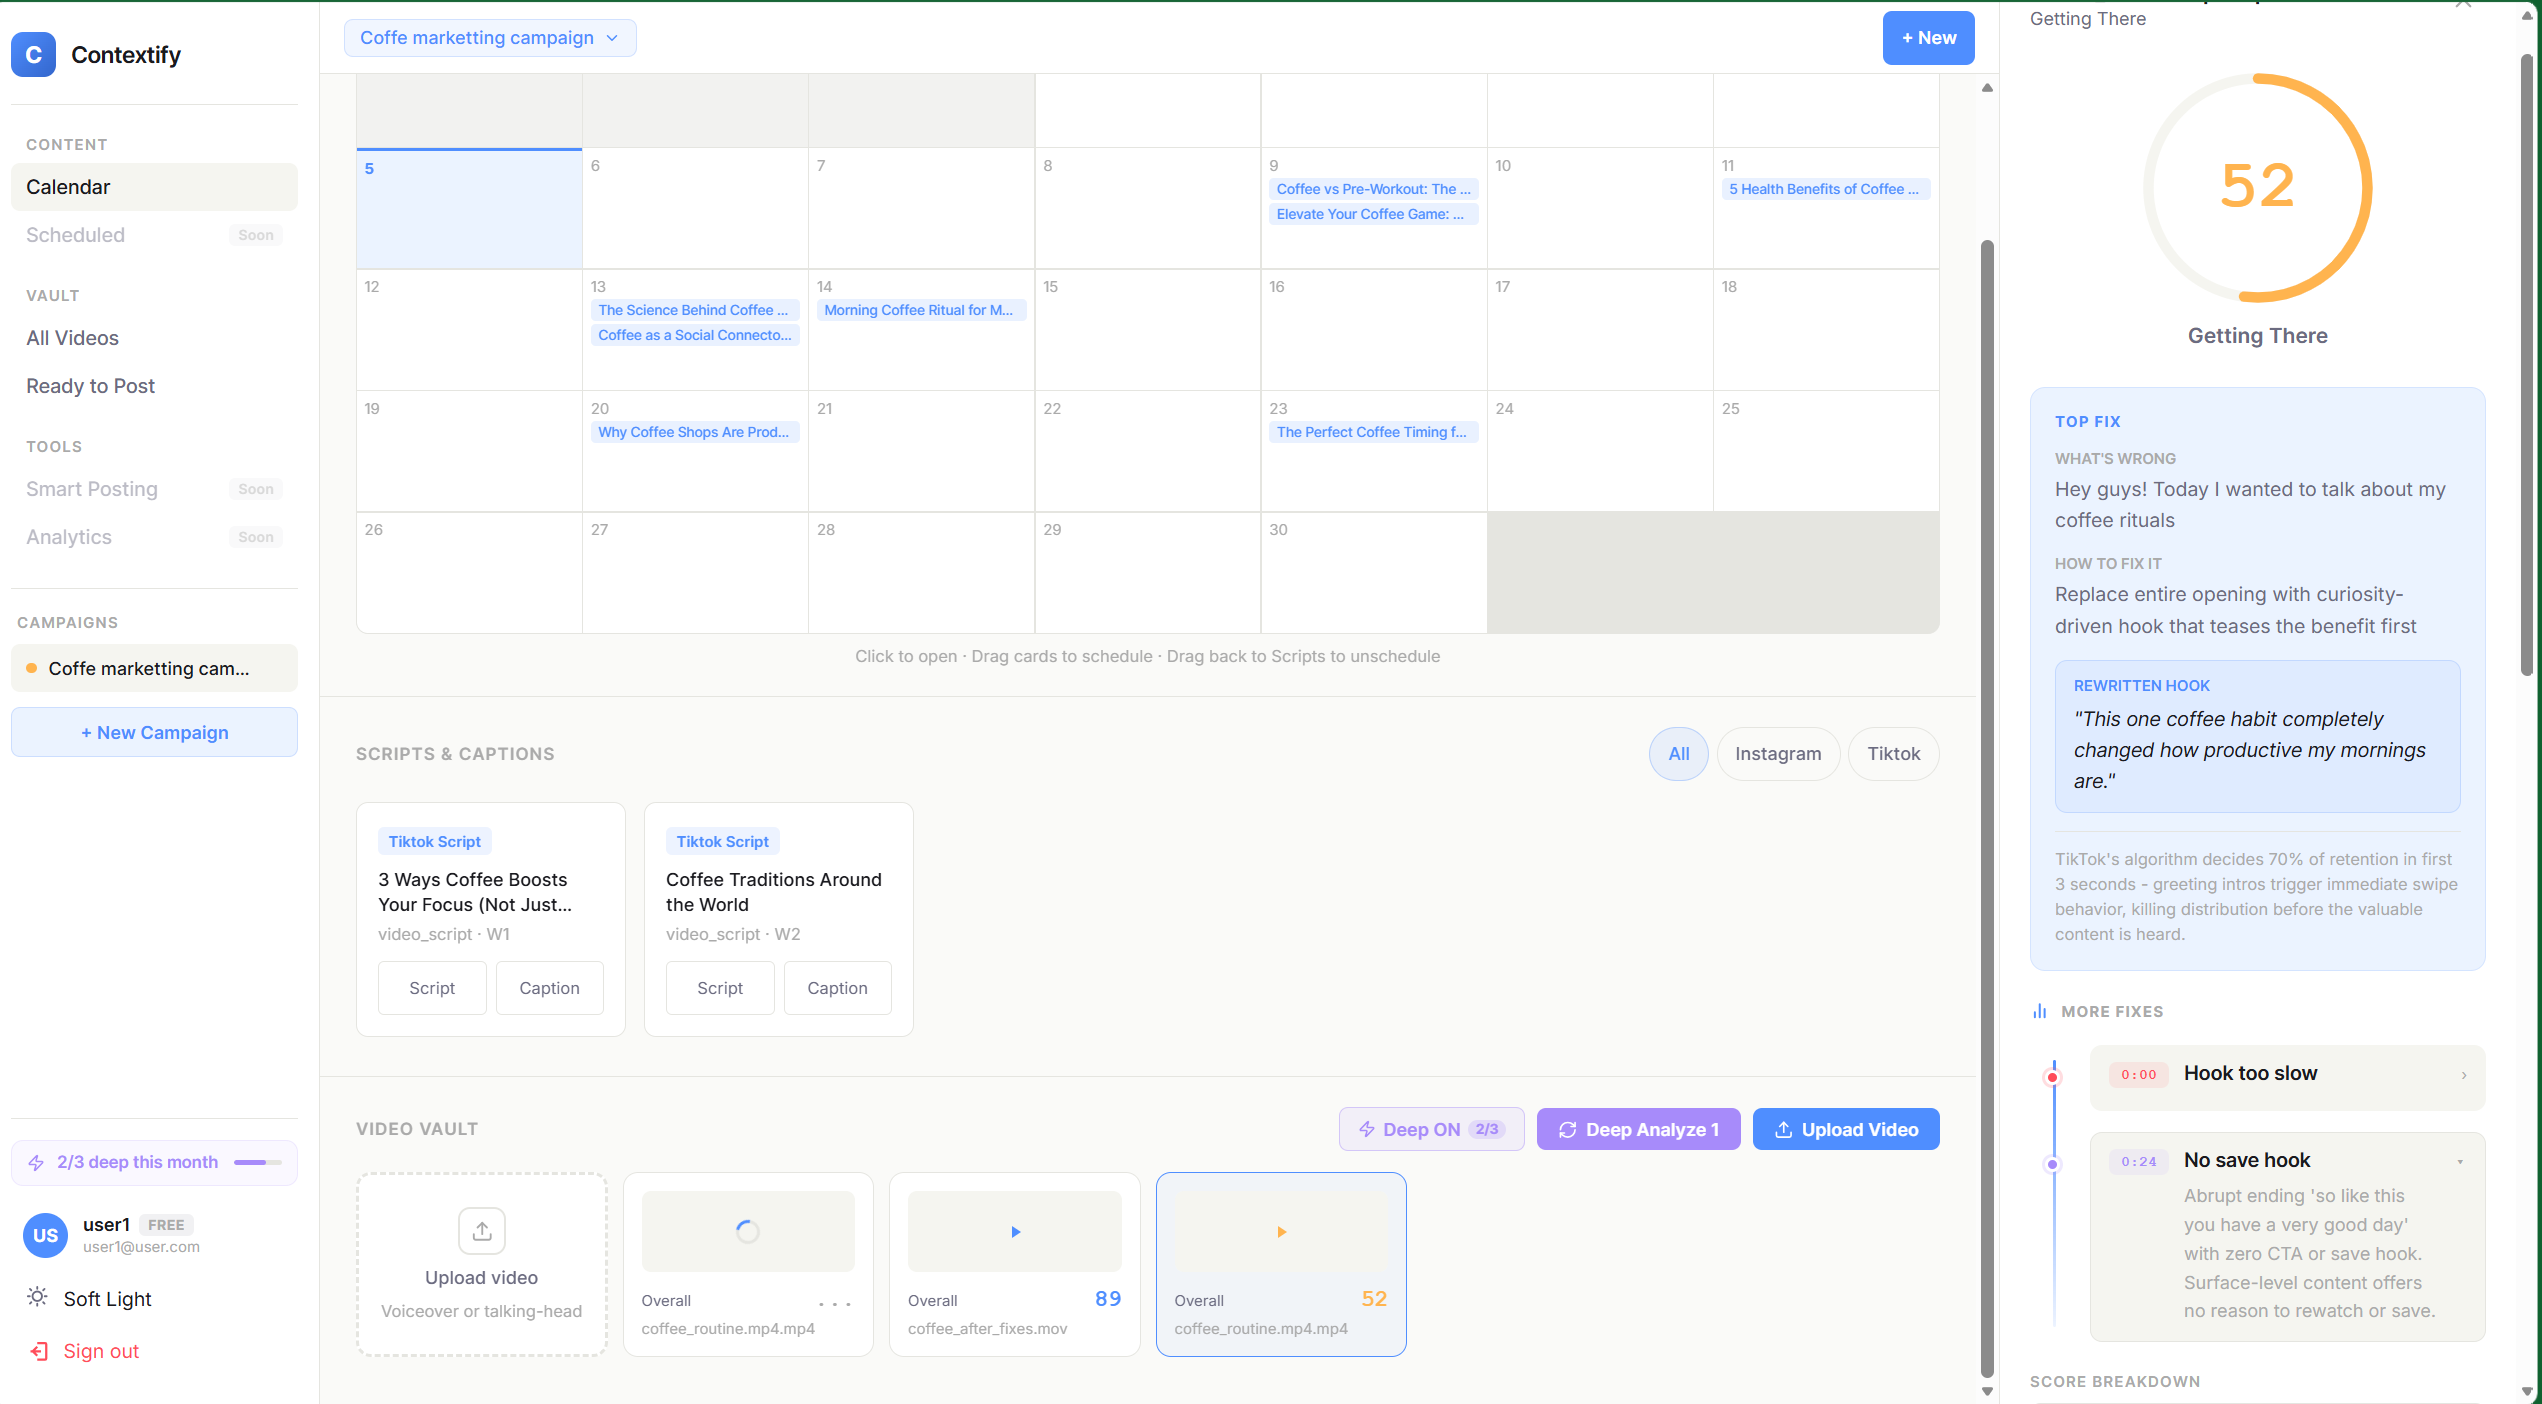Click the Contextify logo icon
The image size is (2542, 1404).
pos(33,55)
